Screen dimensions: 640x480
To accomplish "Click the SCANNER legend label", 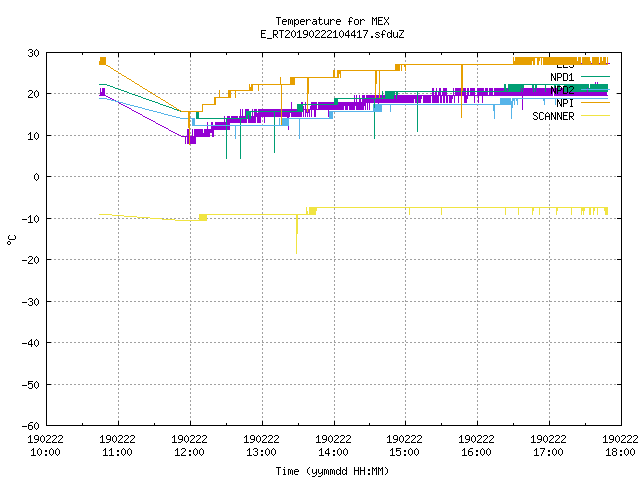I will [553, 116].
